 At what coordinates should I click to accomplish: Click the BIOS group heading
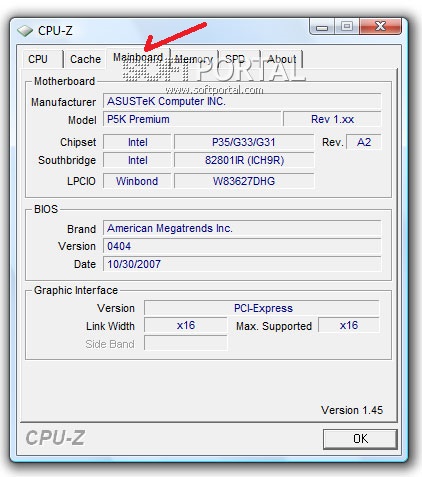(x=46, y=209)
